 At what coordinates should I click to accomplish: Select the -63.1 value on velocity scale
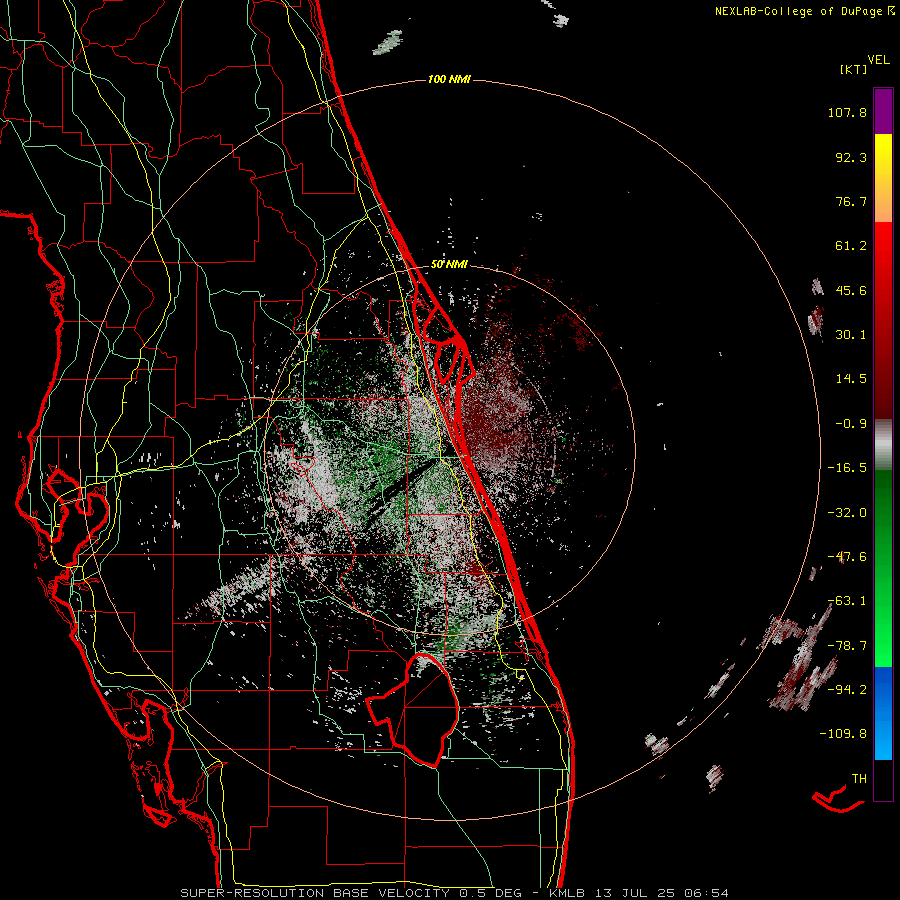(x=847, y=601)
